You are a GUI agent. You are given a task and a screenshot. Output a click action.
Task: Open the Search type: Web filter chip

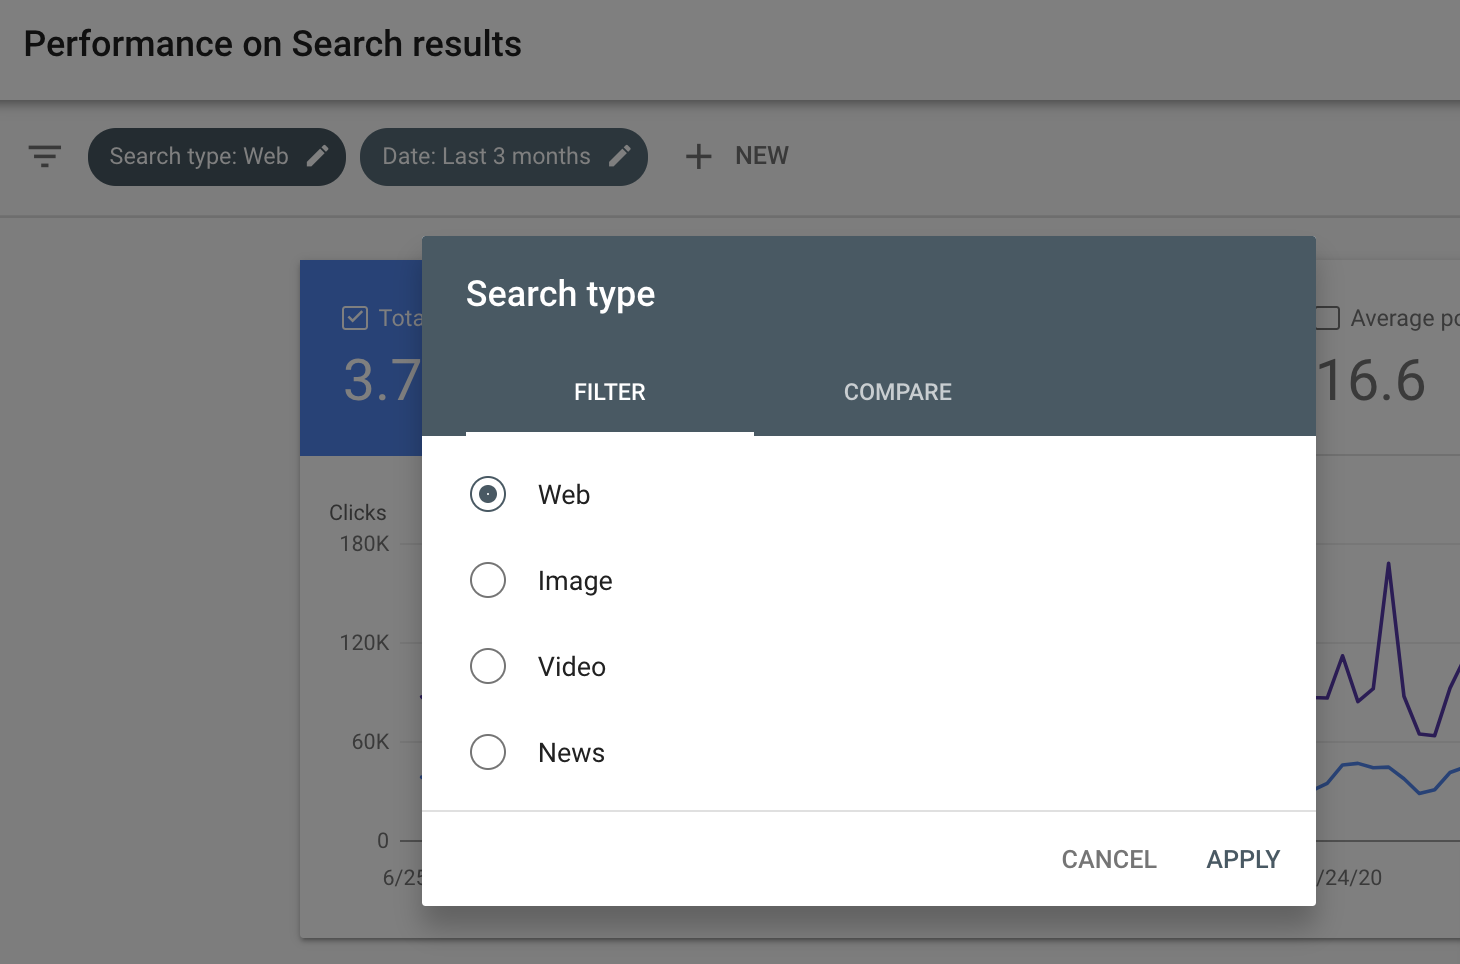point(199,157)
